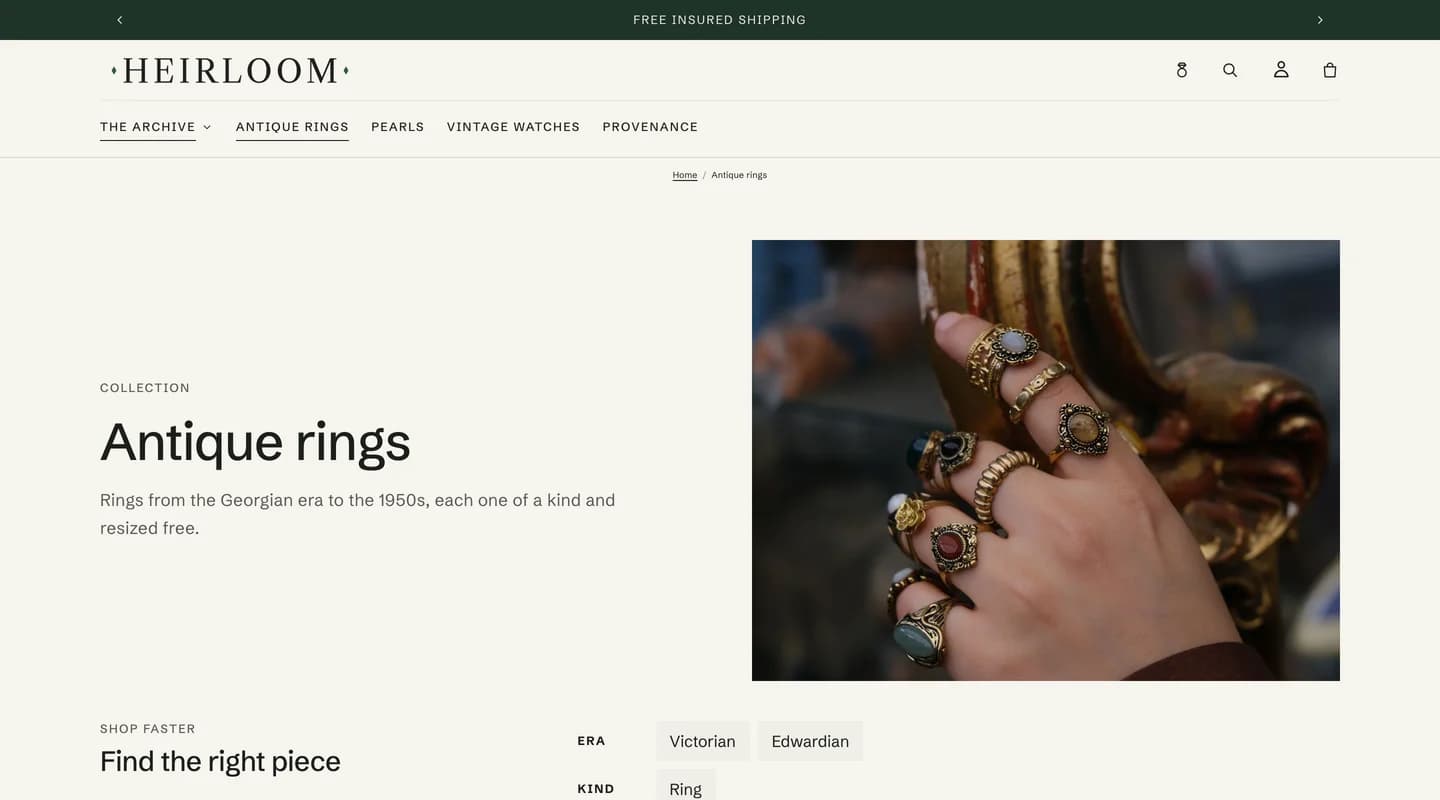Click the 'Find the right piece' heading

tap(220, 761)
